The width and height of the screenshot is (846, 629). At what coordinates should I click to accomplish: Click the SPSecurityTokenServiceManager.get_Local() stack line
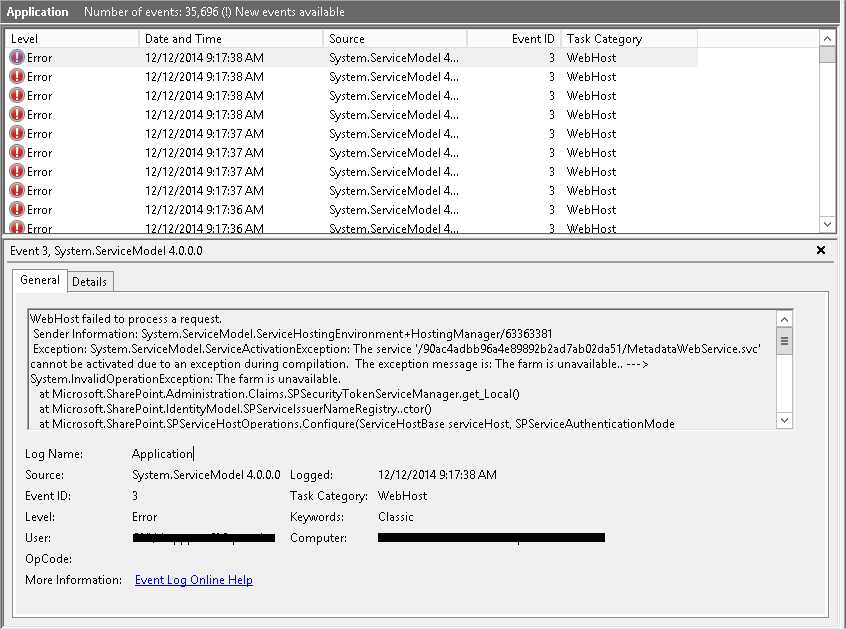279,394
